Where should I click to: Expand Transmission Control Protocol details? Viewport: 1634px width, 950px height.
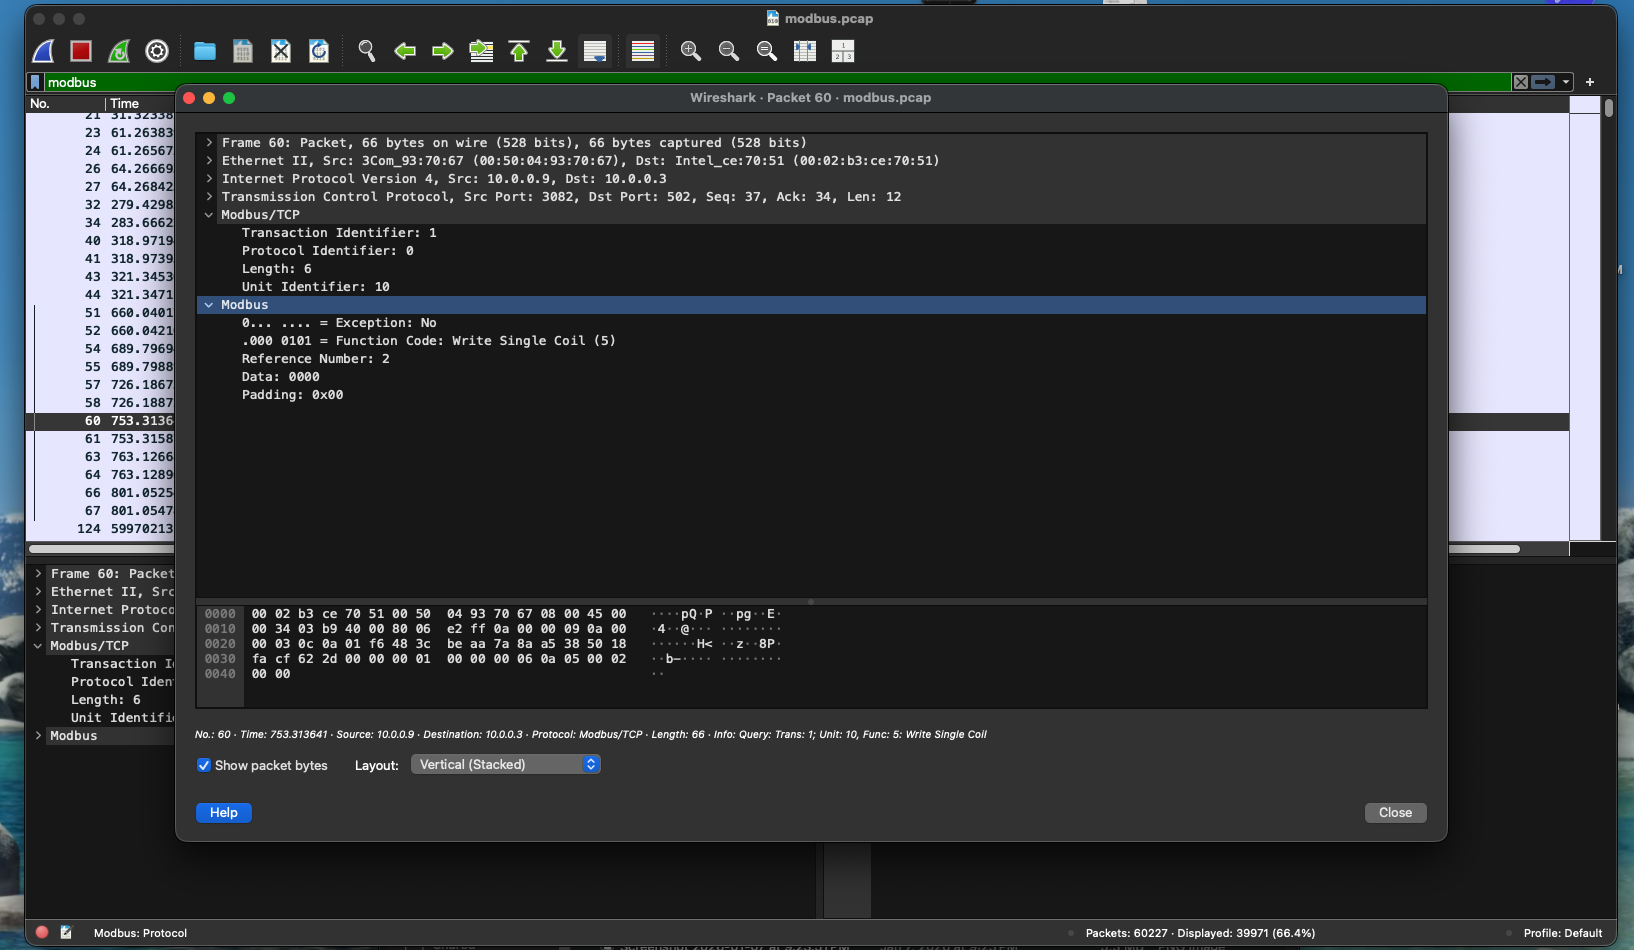(207, 197)
